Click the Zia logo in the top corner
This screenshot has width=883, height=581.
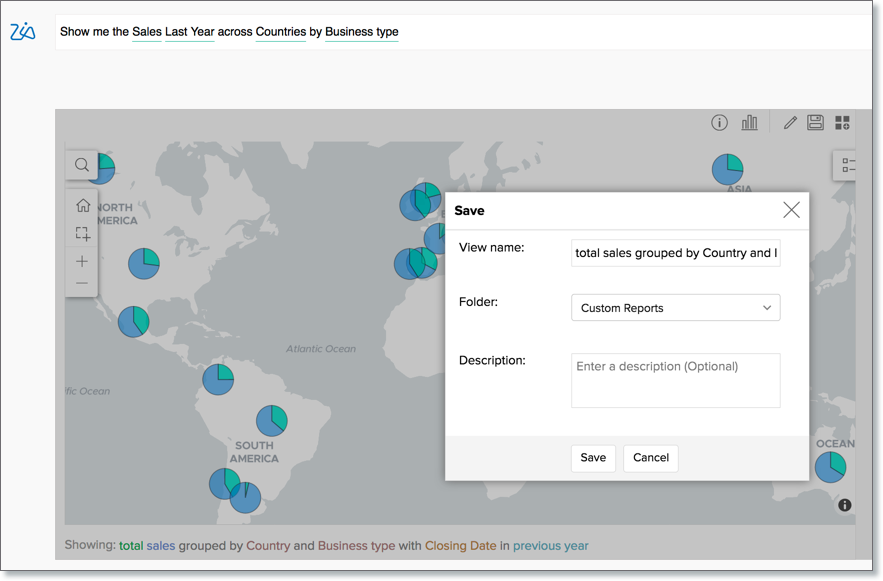[23, 31]
